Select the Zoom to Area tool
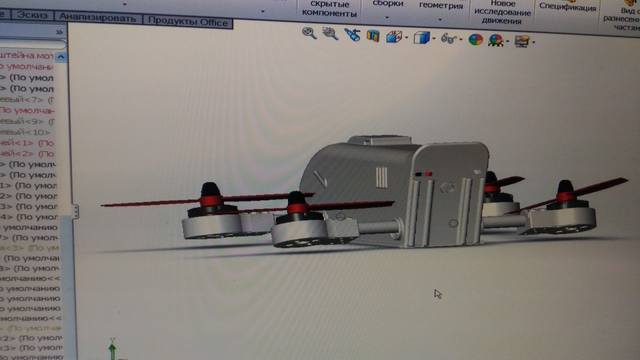The image size is (640, 360). pyautogui.click(x=330, y=33)
